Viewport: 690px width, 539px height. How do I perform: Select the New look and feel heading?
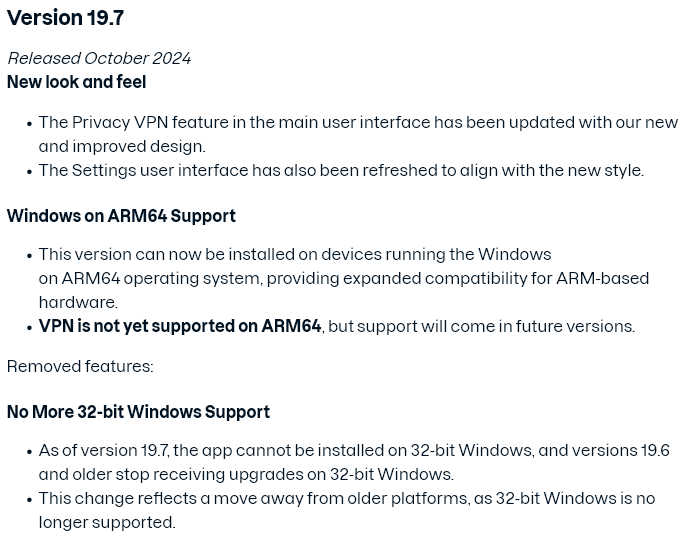tap(76, 82)
